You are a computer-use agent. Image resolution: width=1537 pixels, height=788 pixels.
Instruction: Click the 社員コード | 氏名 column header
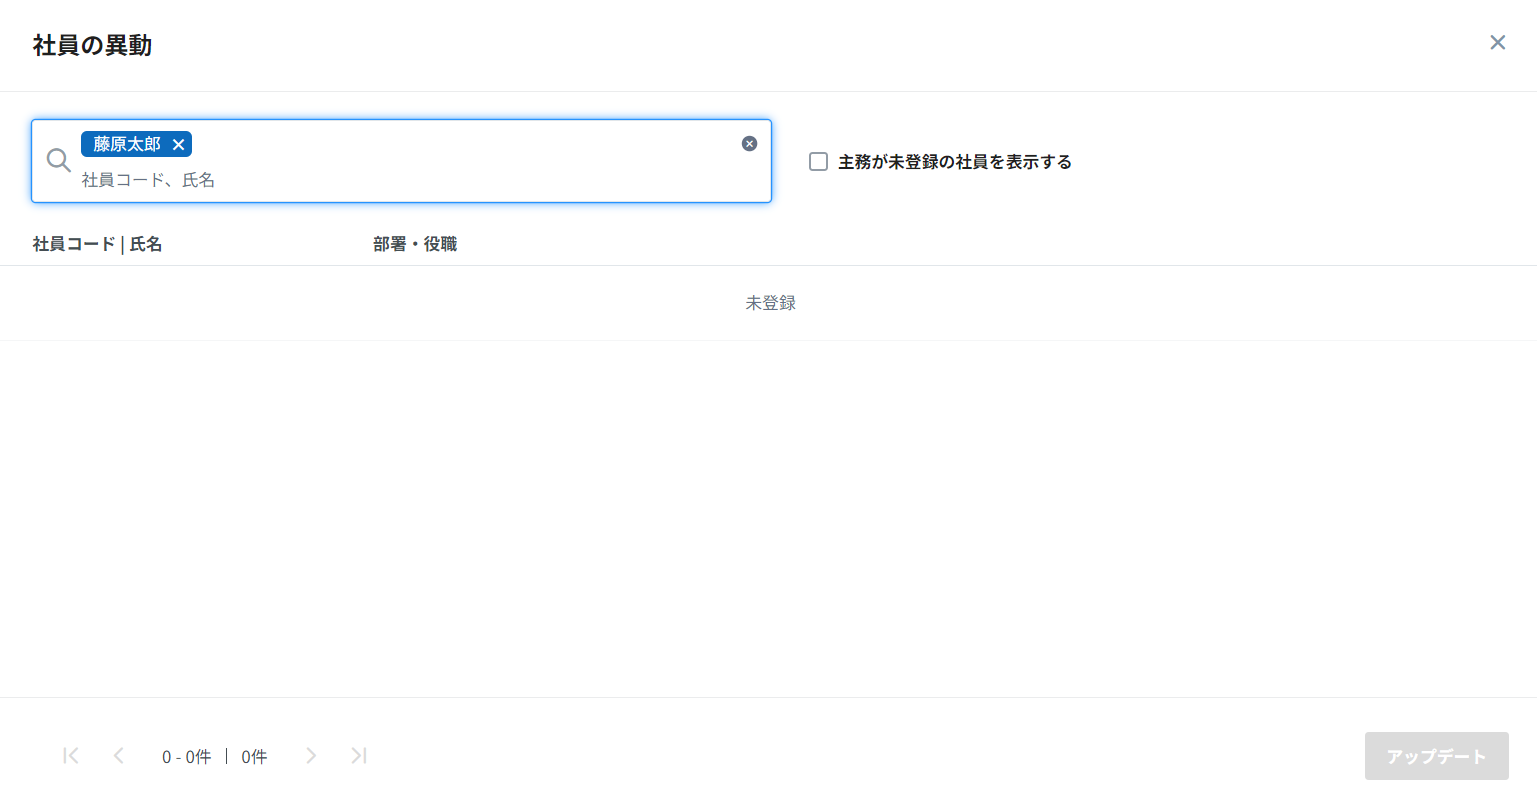[x=97, y=244]
